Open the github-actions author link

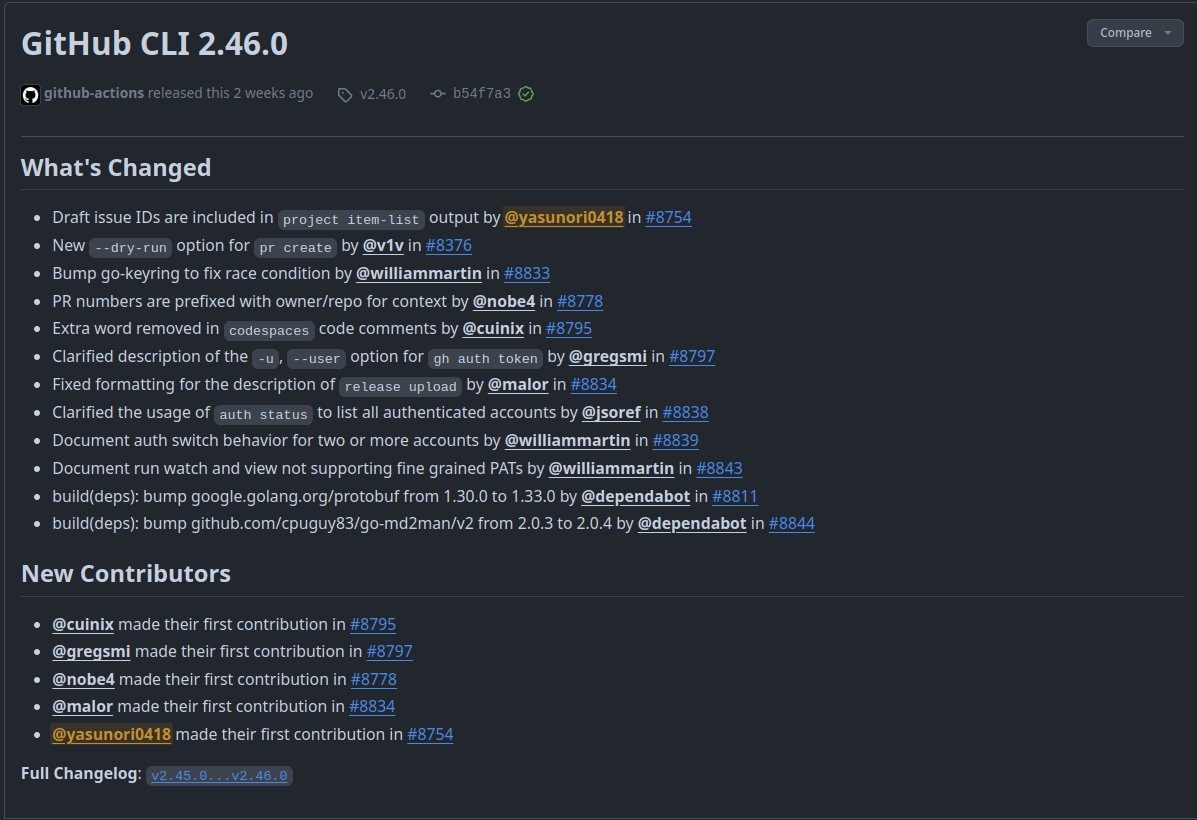click(x=94, y=93)
